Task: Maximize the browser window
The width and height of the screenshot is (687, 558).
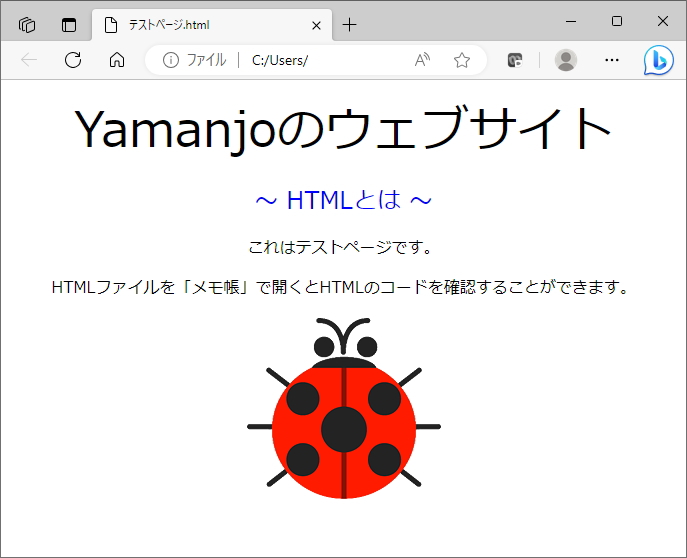Action: pos(617,21)
